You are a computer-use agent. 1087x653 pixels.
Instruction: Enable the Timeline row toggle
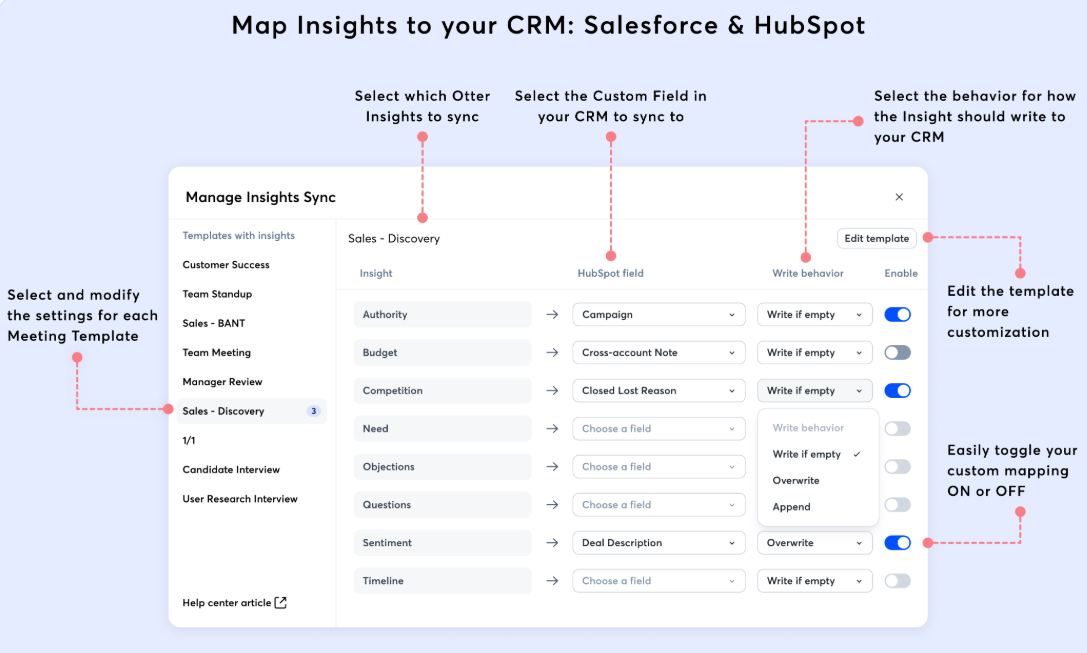(x=897, y=581)
